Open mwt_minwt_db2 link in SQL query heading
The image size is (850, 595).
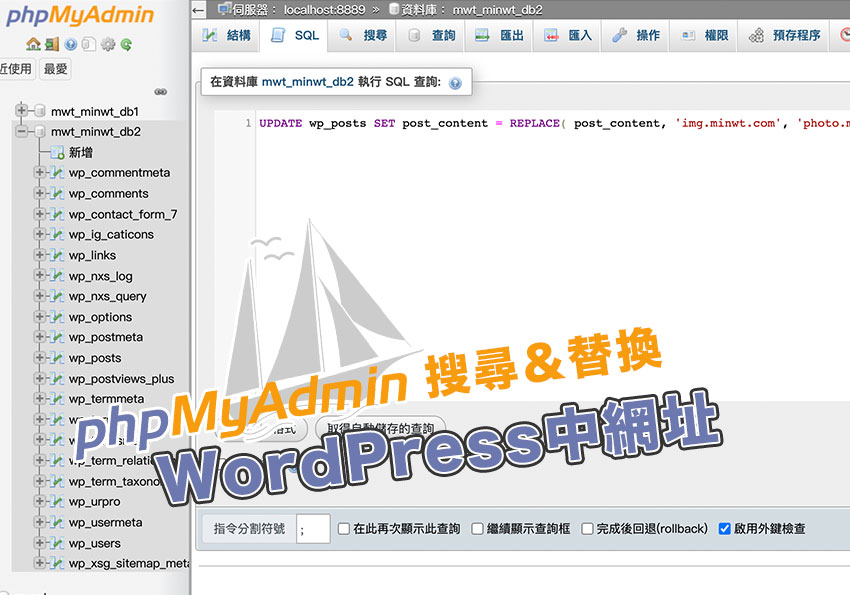[307, 82]
